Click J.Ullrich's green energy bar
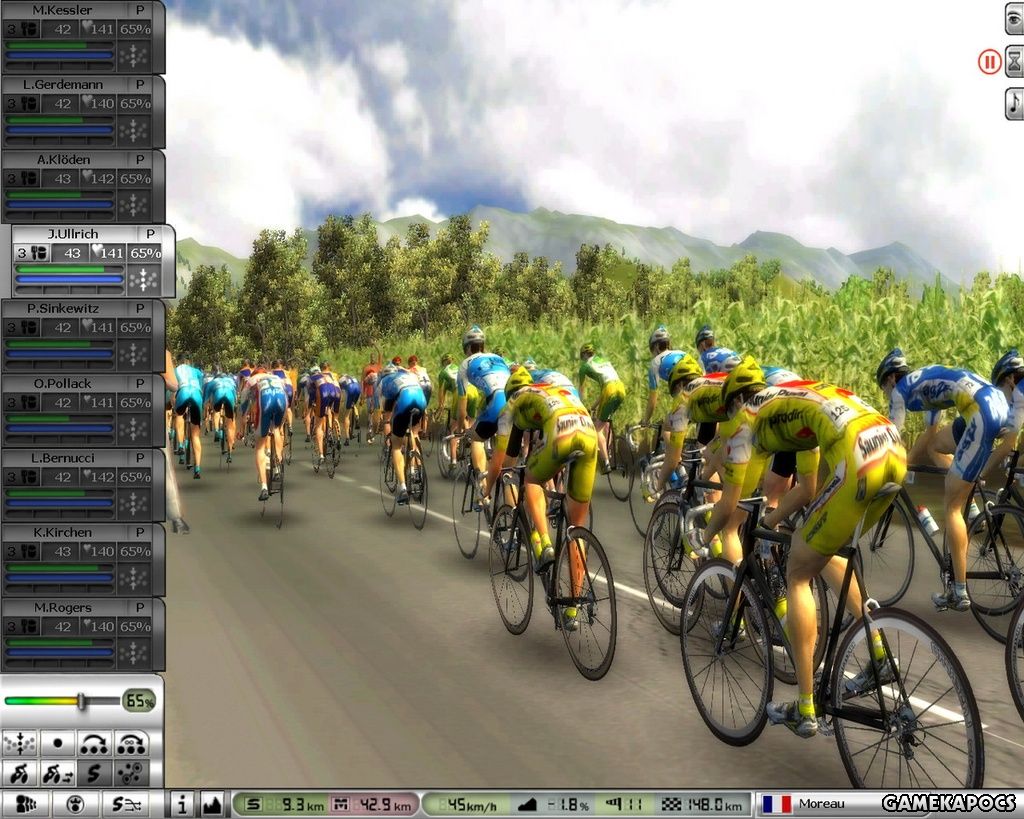Screen dimensions: 1024x819 pos(68,269)
